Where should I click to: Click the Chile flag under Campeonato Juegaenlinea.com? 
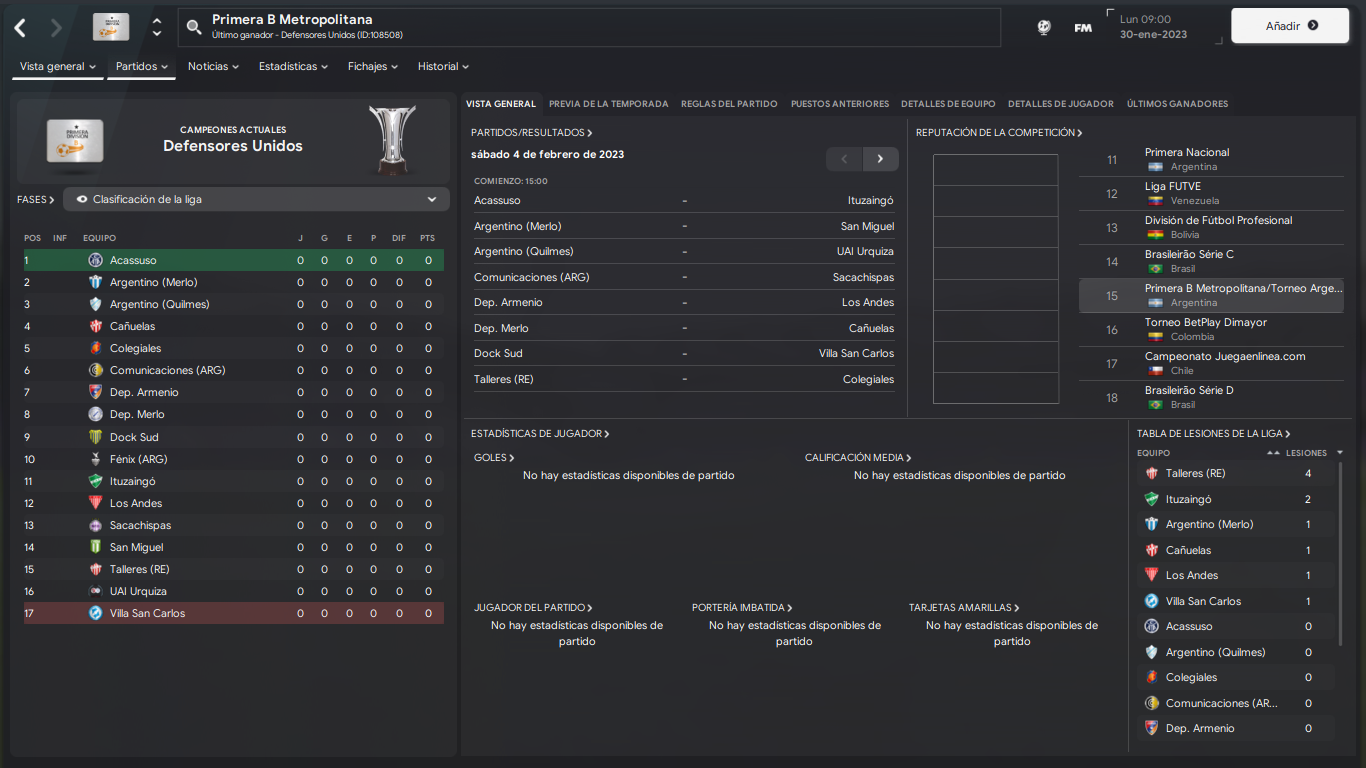pos(1155,371)
